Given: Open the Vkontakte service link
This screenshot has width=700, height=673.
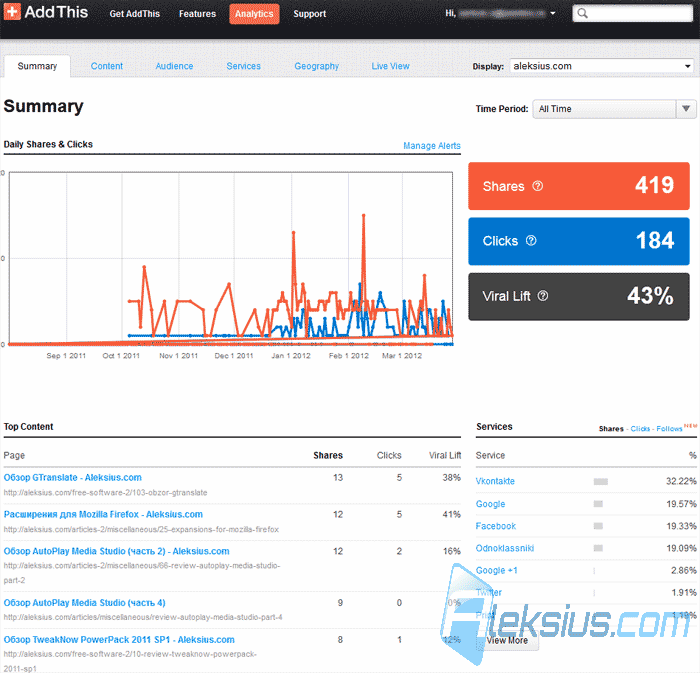Looking at the screenshot, I should click(x=495, y=481).
